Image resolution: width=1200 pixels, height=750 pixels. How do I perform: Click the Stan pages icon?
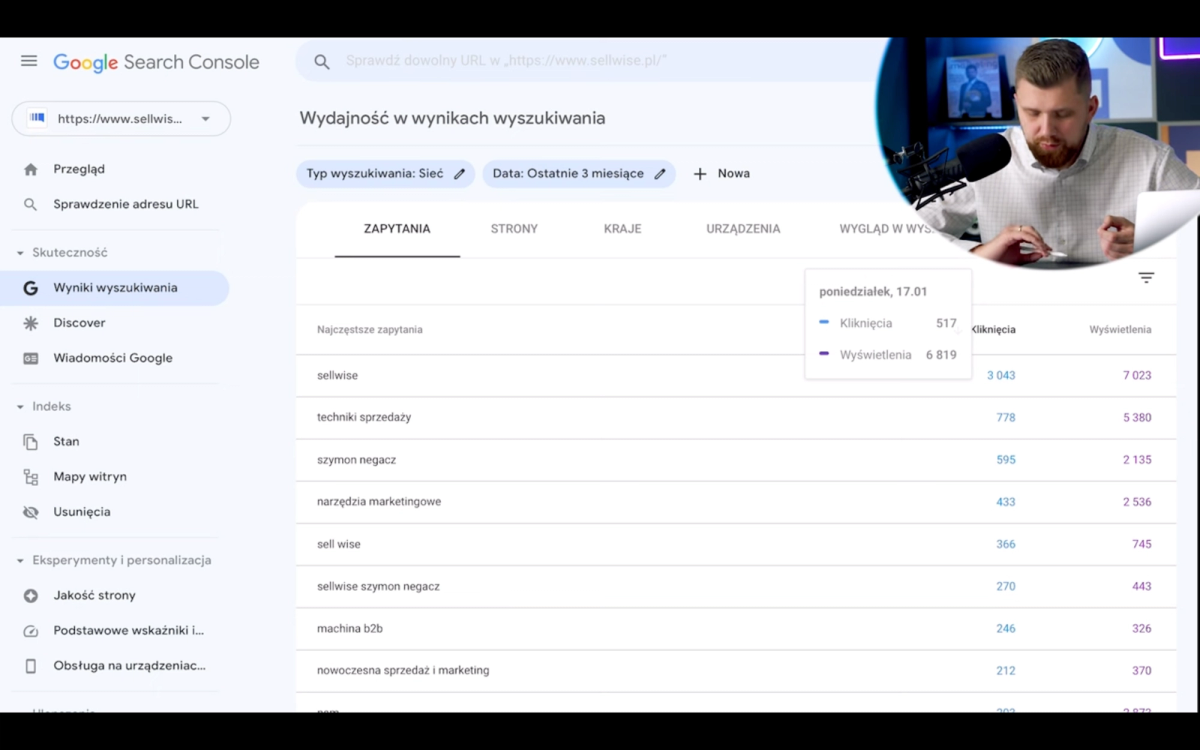(x=31, y=442)
